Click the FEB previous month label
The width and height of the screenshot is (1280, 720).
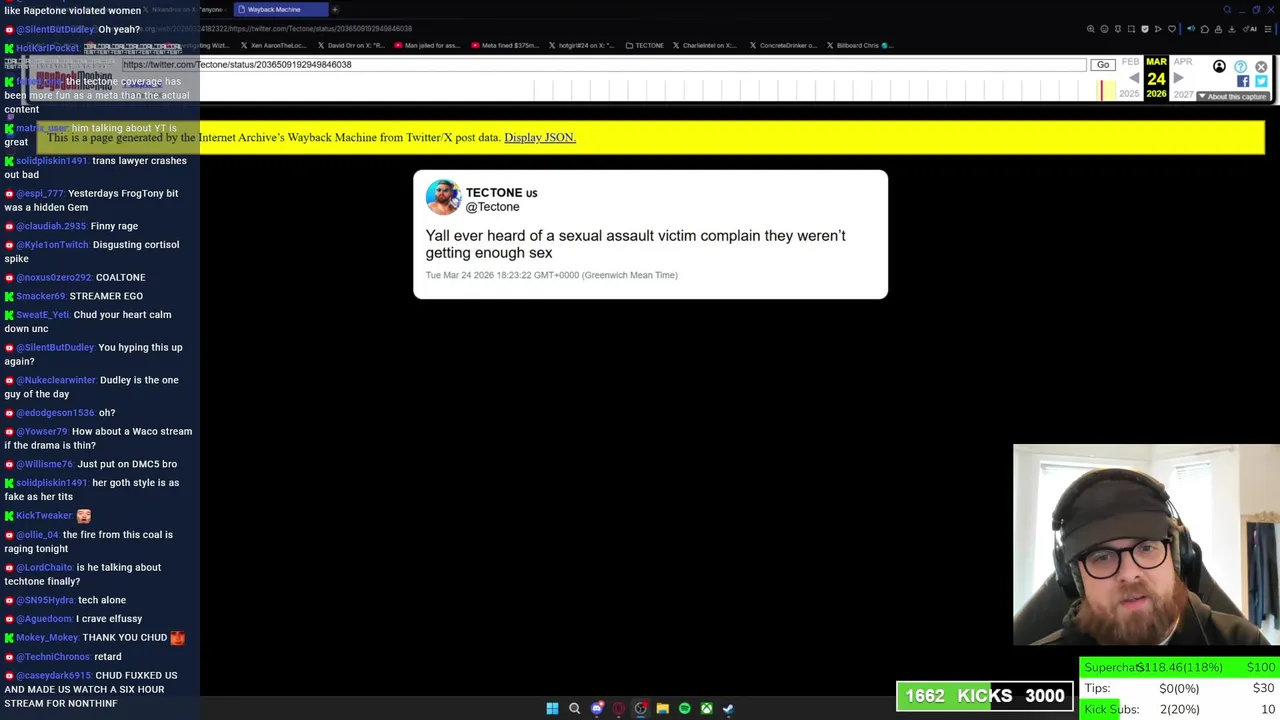point(1130,62)
